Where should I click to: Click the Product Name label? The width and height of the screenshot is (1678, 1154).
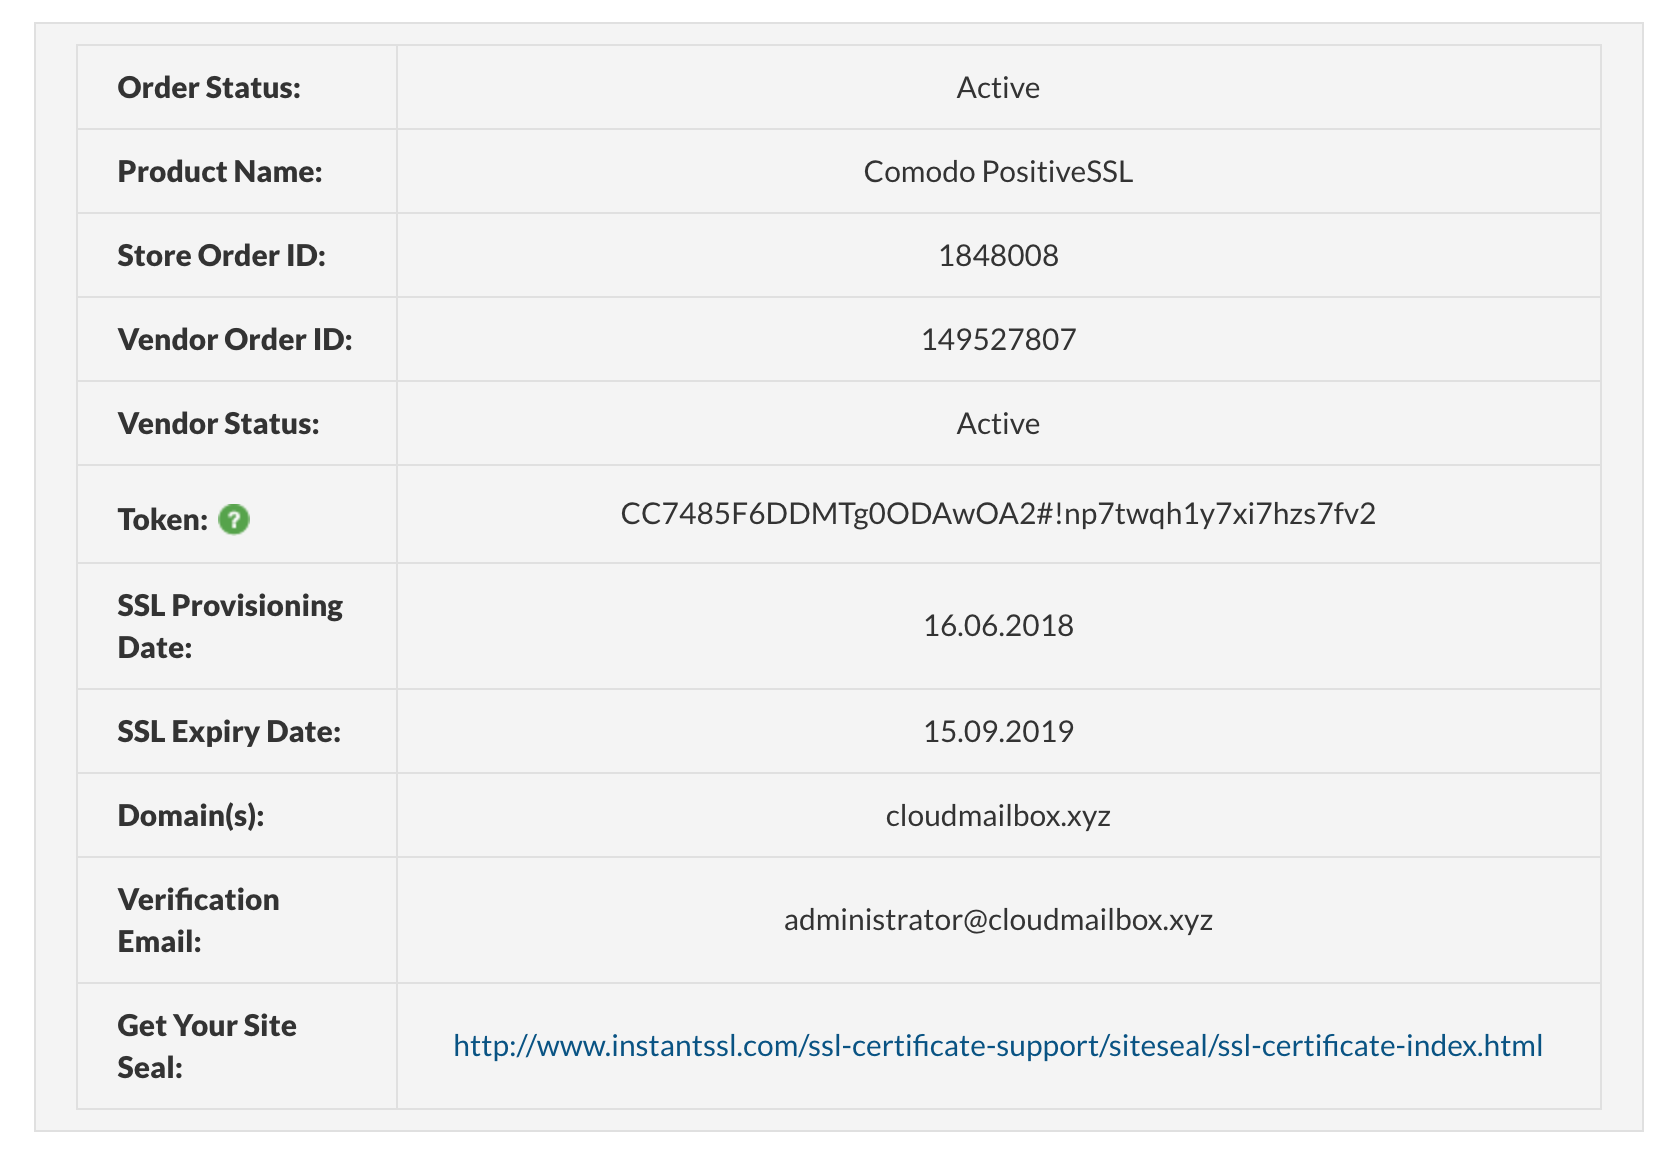tap(220, 172)
